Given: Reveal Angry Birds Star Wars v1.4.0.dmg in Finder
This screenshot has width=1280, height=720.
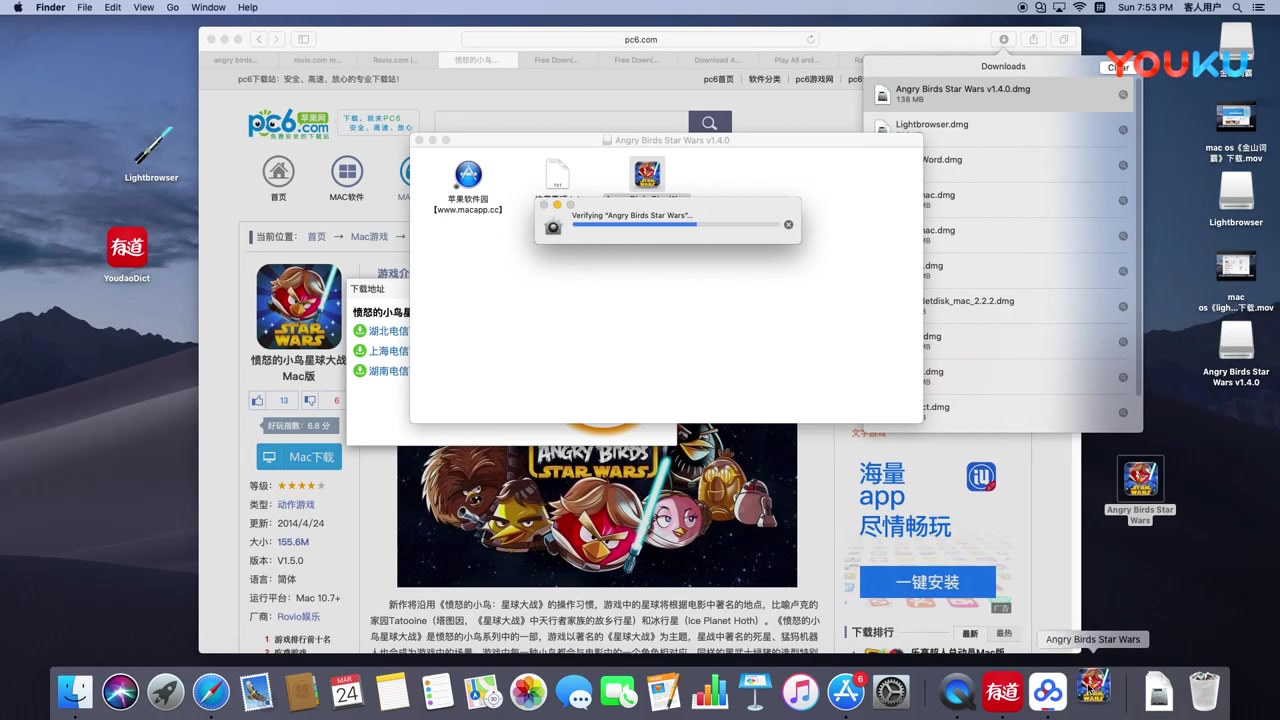Looking at the screenshot, I should pos(1123,95).
